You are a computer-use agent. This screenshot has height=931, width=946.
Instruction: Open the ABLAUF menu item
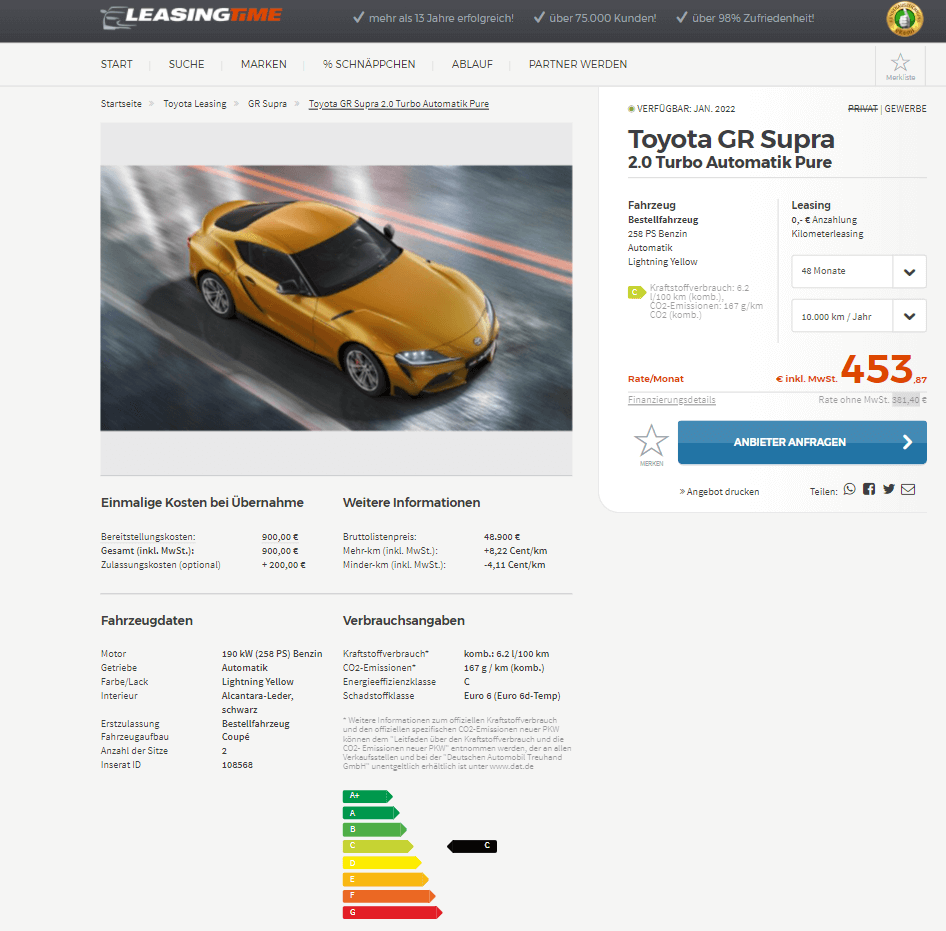(472, 64)
